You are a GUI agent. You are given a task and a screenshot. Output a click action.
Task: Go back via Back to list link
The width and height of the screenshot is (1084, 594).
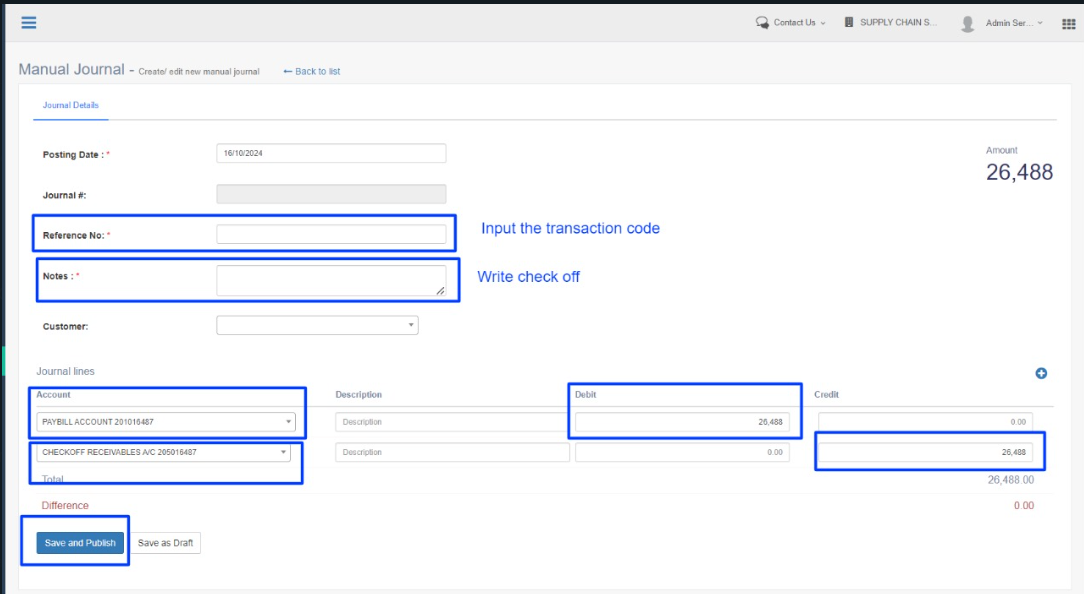click(312, 71)
